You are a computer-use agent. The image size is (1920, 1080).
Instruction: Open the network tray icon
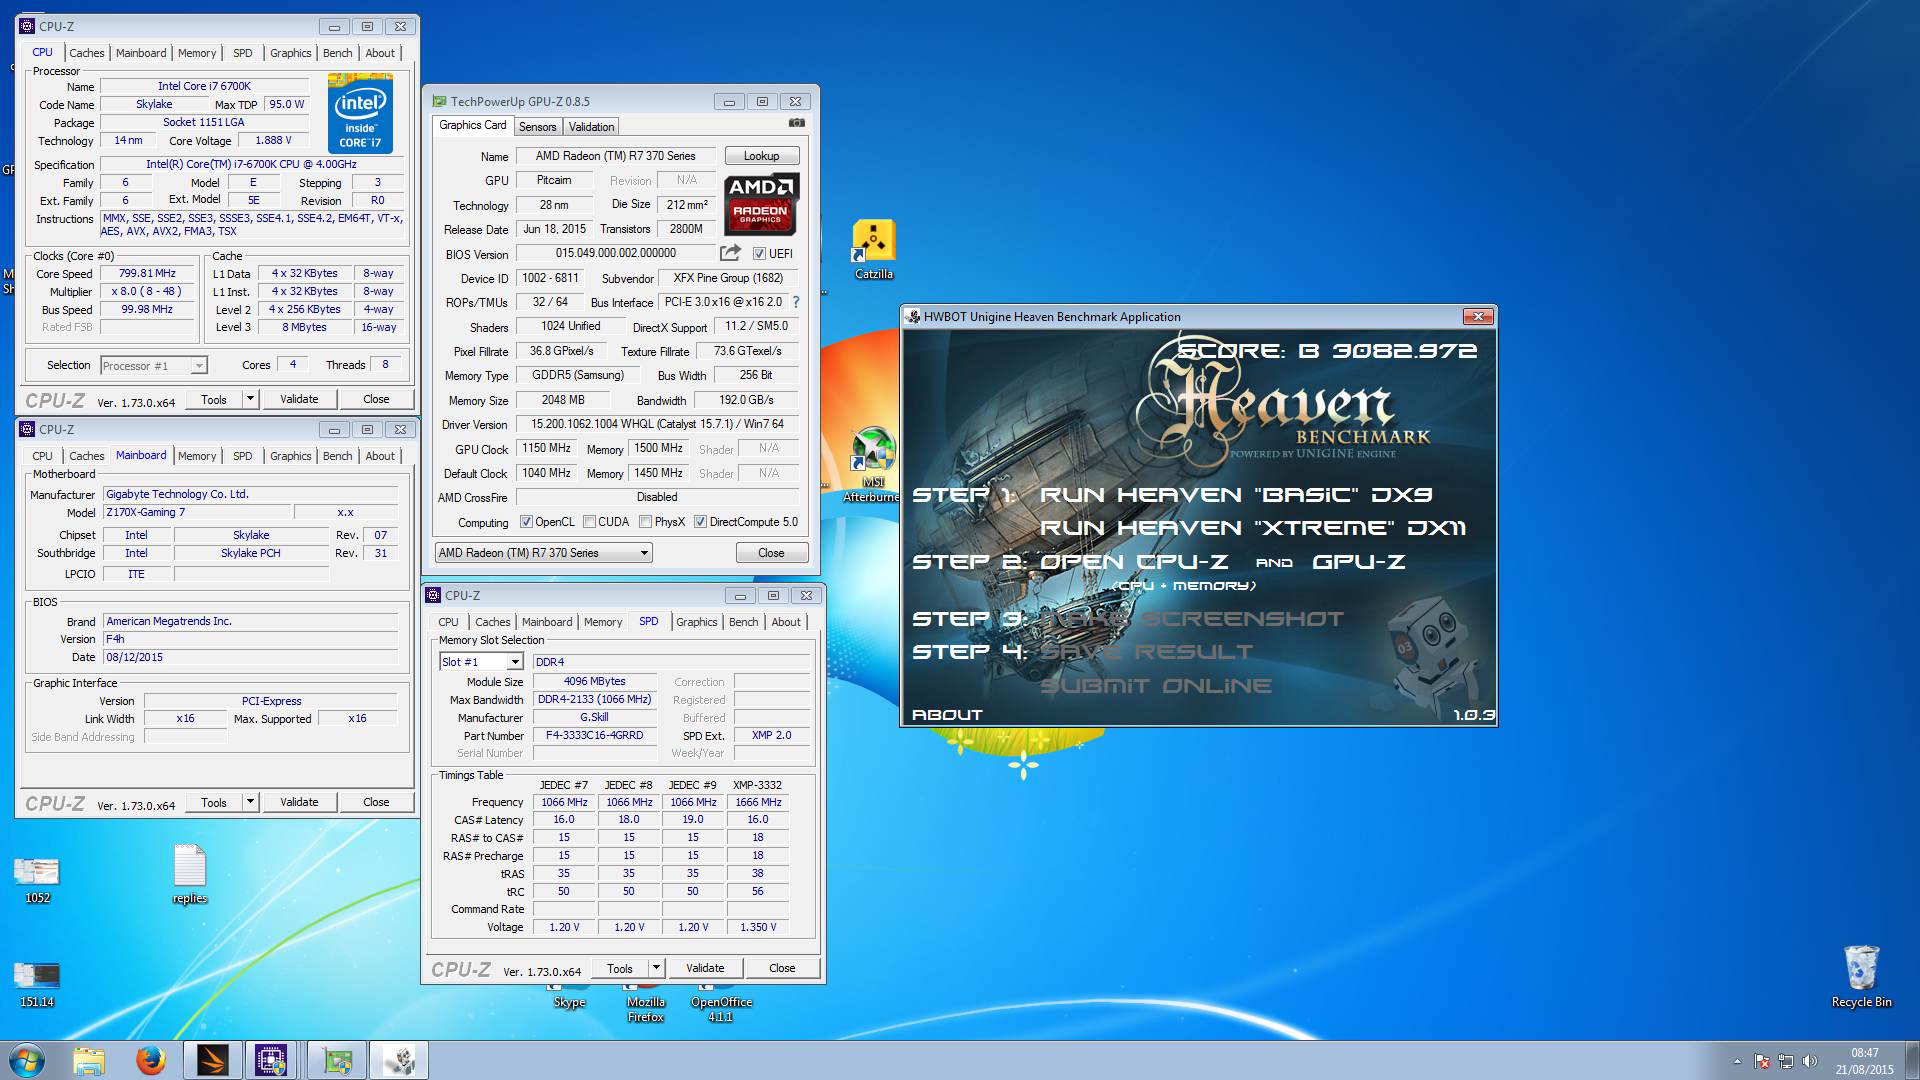1786,1061
